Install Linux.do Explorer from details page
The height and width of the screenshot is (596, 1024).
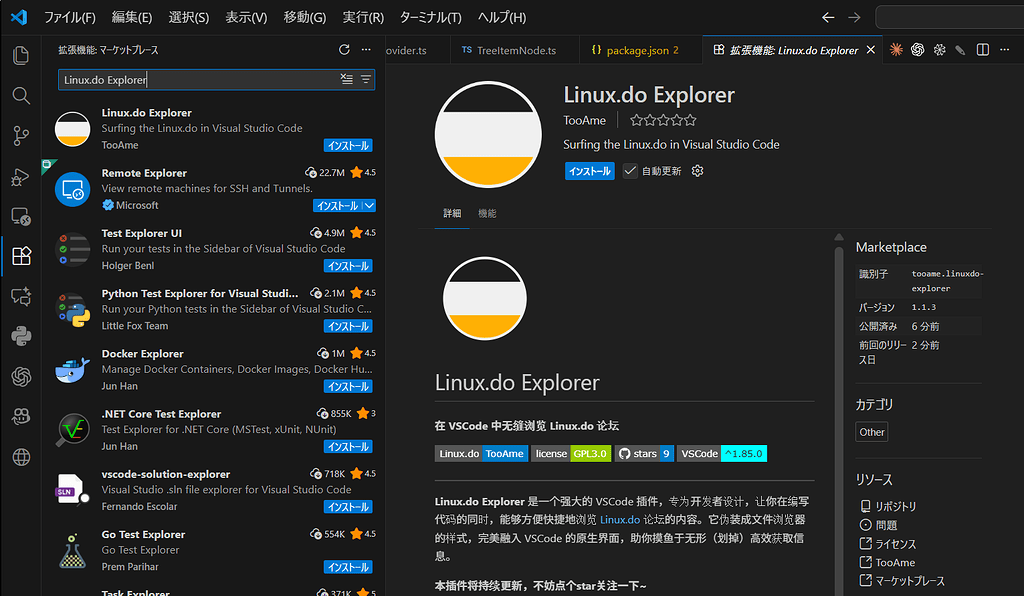(x=590, y=171)
